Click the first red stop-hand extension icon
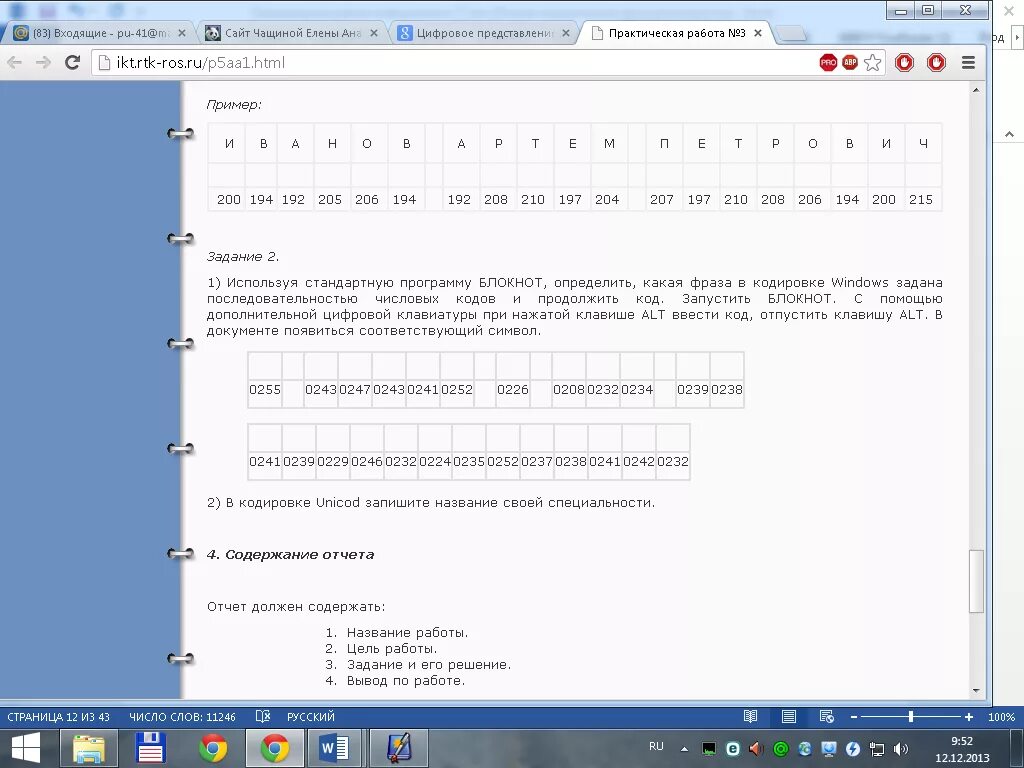 pos(904,63)
